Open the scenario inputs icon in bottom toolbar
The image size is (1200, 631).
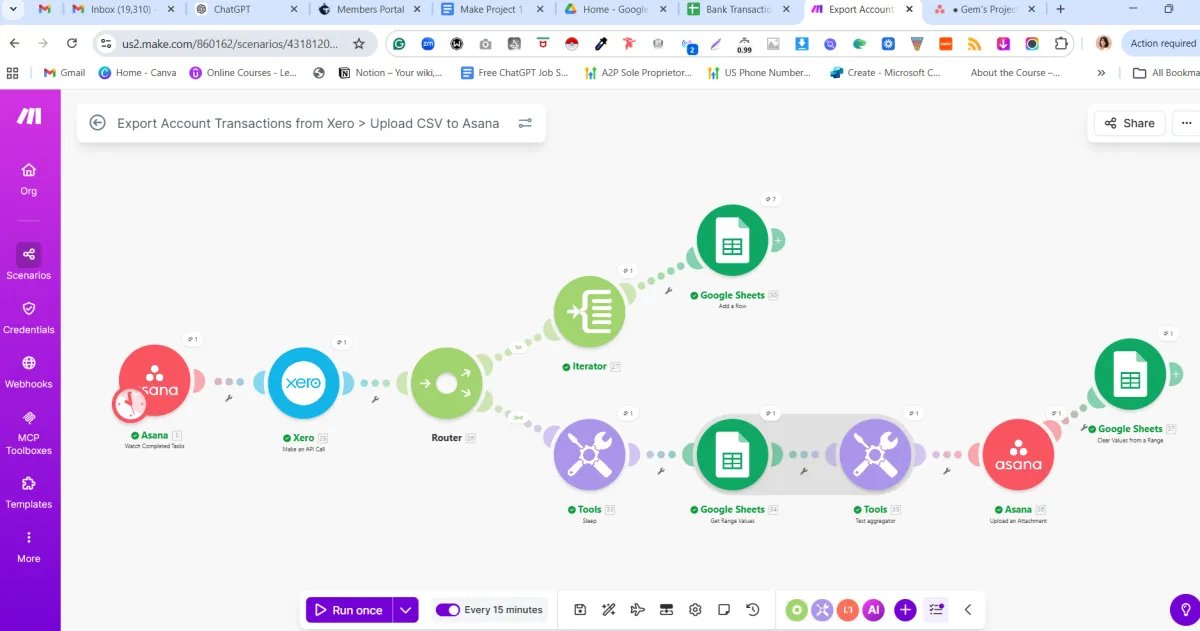pyautogui.click(x=667, y=609)
